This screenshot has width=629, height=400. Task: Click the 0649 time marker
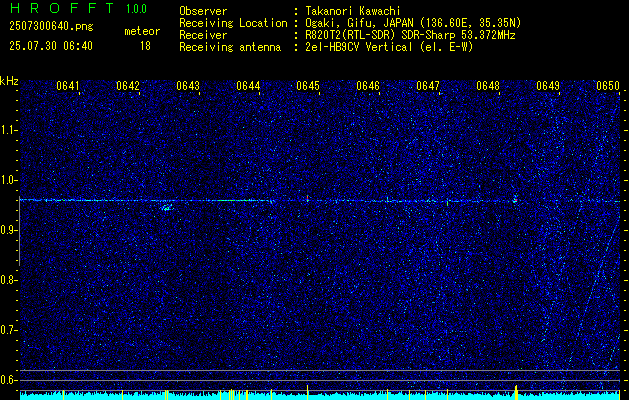pos(548,86)
